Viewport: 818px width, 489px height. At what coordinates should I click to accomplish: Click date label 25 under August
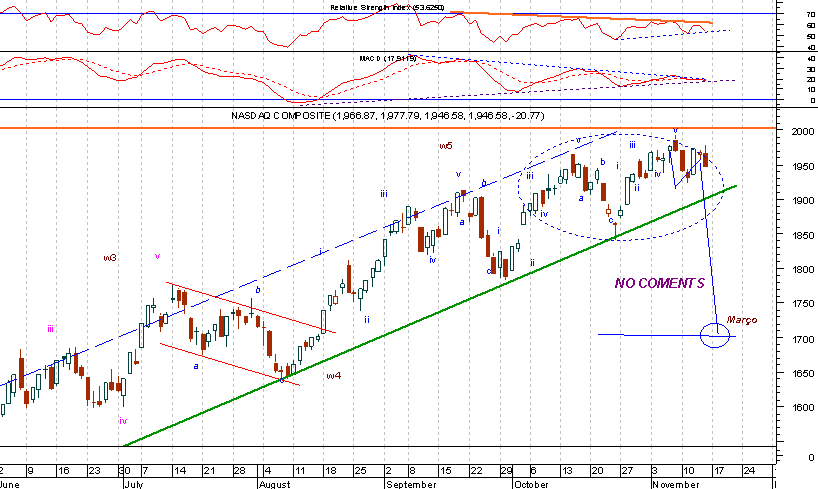[360, 471]
